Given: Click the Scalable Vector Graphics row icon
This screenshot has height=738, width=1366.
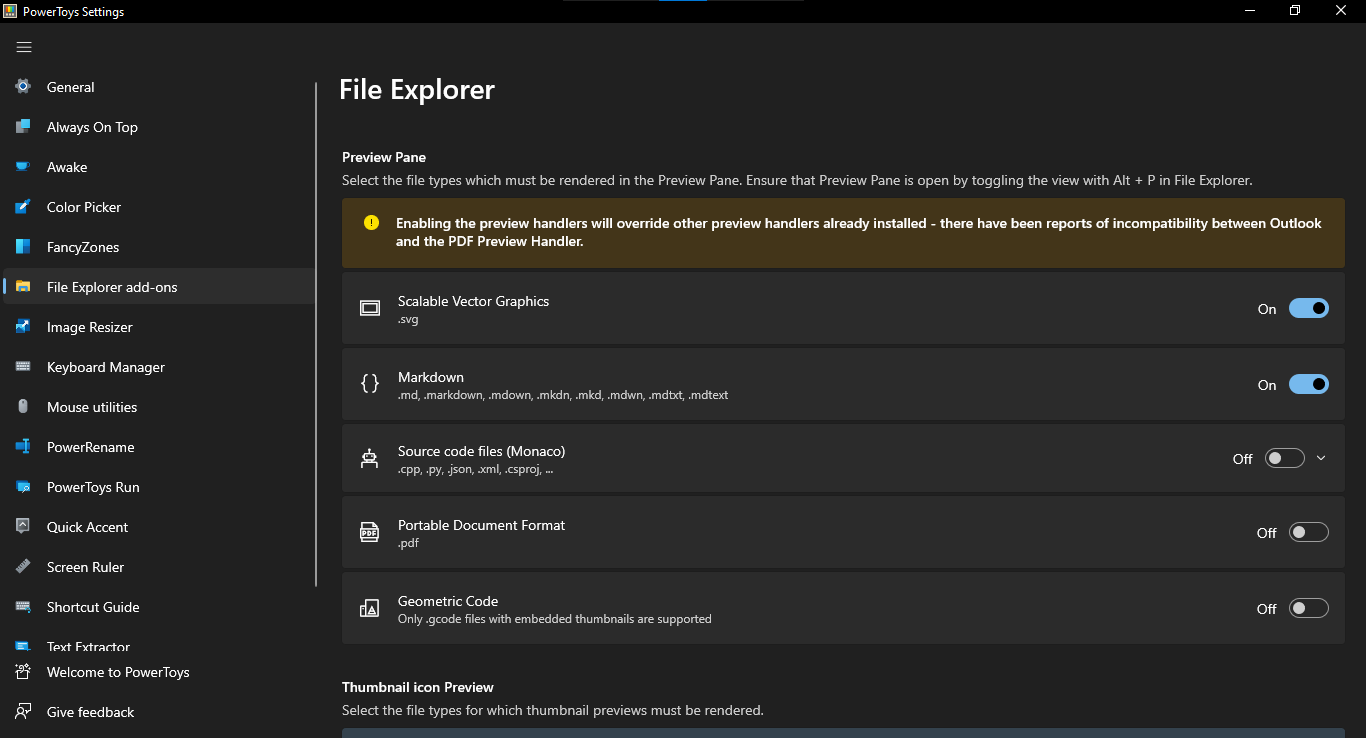Looking at the screenshot, I should (370, 308).
